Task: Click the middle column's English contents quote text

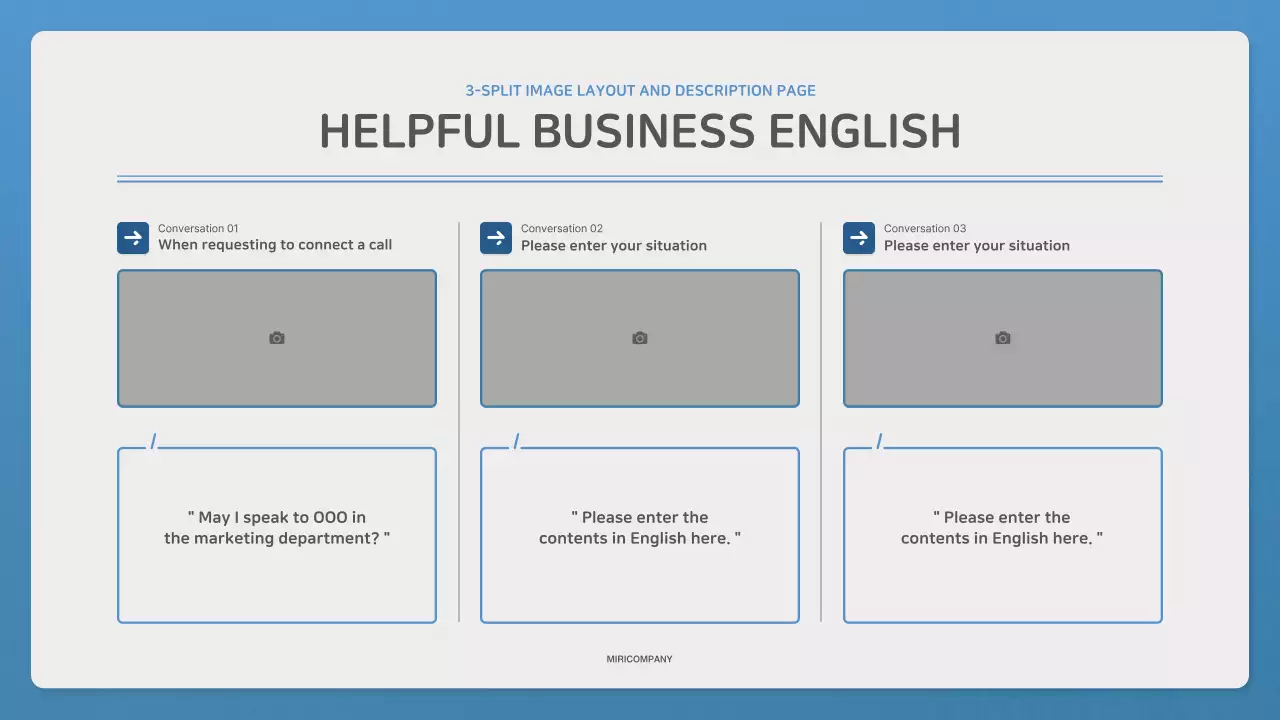Action: (640, 528)
